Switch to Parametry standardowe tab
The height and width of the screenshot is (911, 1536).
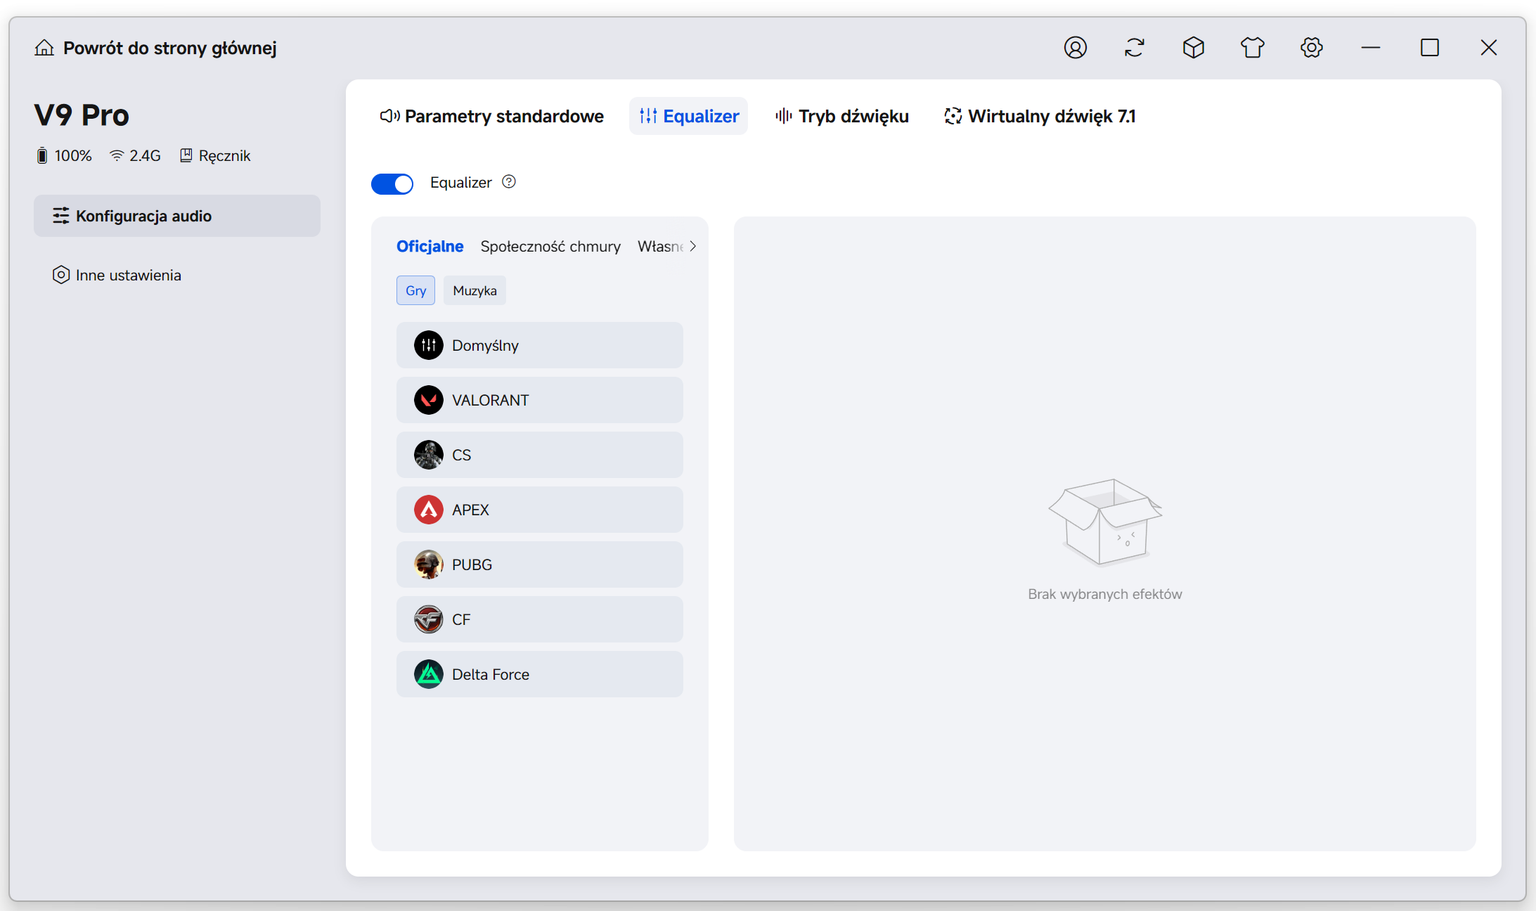click(492, 116)
